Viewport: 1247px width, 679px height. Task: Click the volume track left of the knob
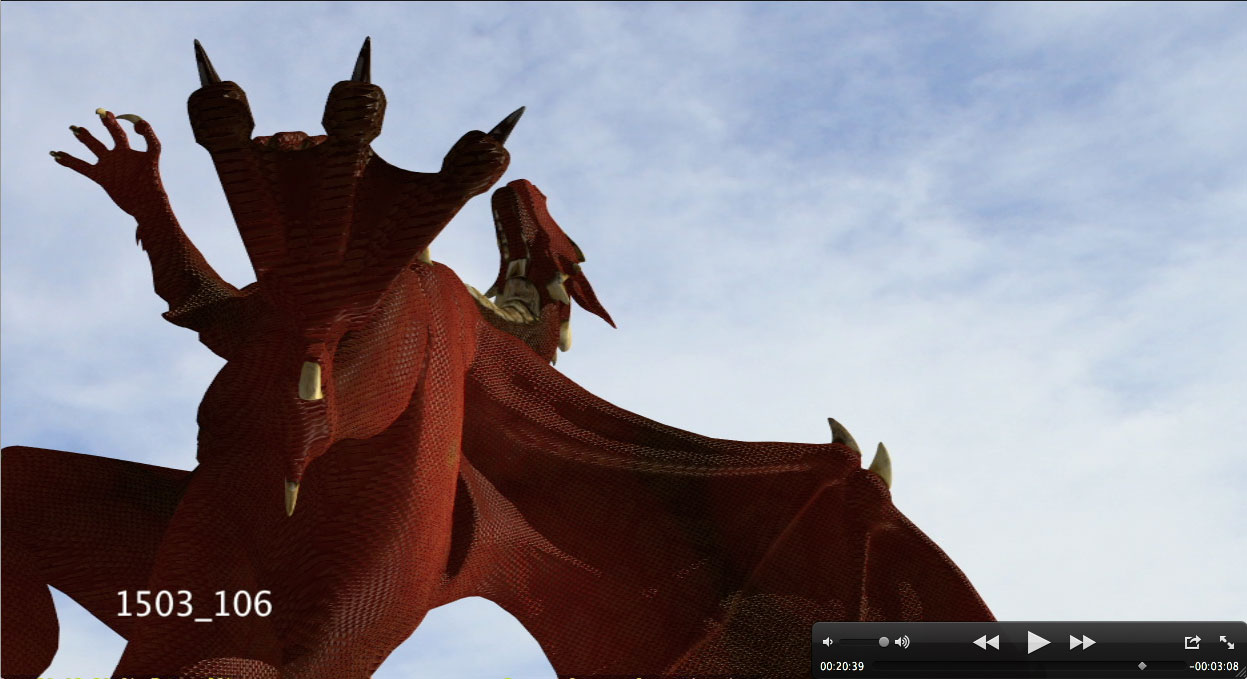coord(858,642)
